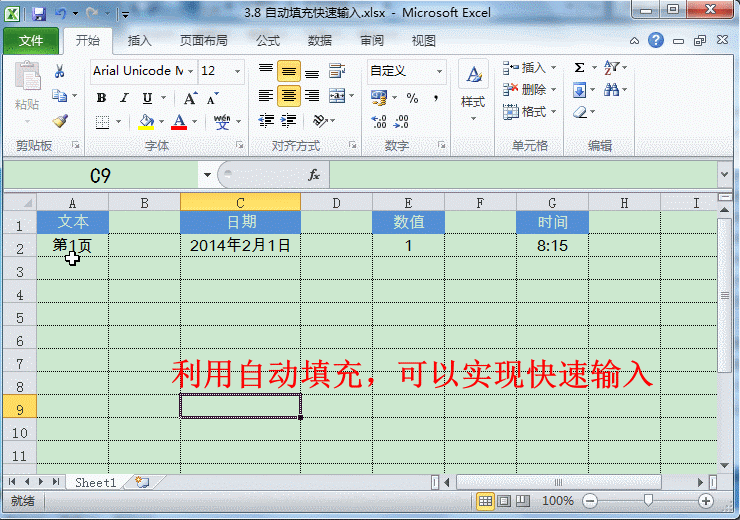Click the Find binoculars icon
This screenshot has width=740, height=520.
(613, 90)
